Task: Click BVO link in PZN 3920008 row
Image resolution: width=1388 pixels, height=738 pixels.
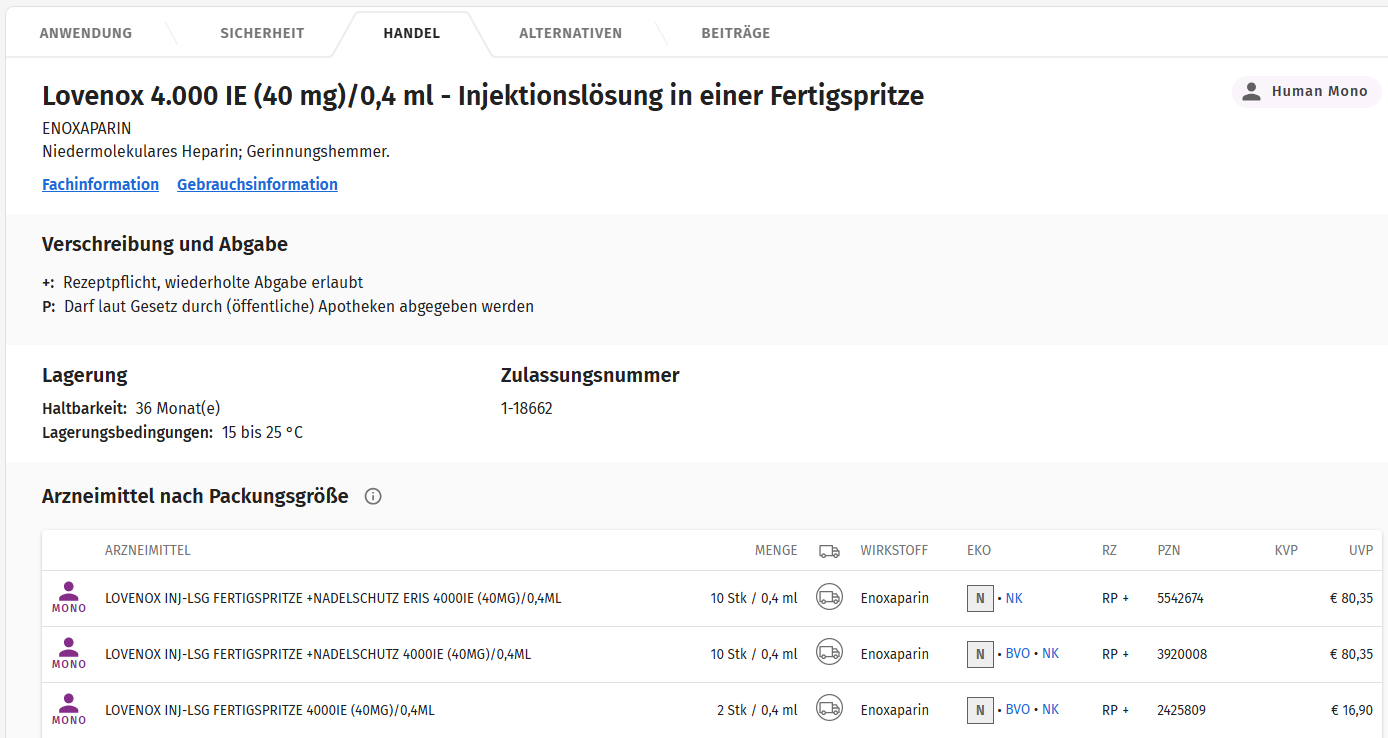Action: (x=1017, y=654)
